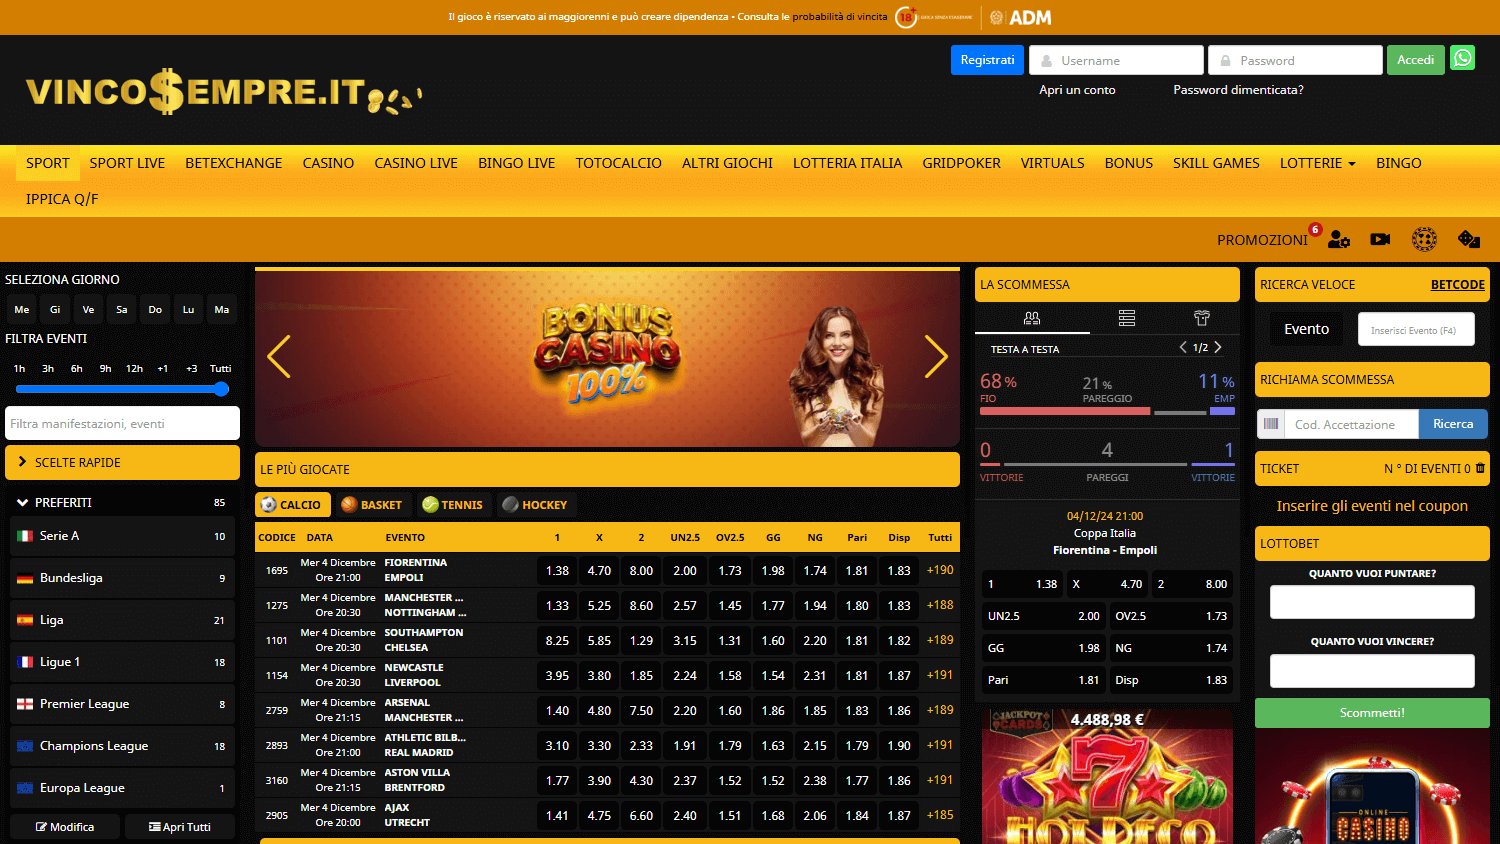Select day filter Sa
The height and width of the screenshot is (844, 1500).
coord(122,310)
